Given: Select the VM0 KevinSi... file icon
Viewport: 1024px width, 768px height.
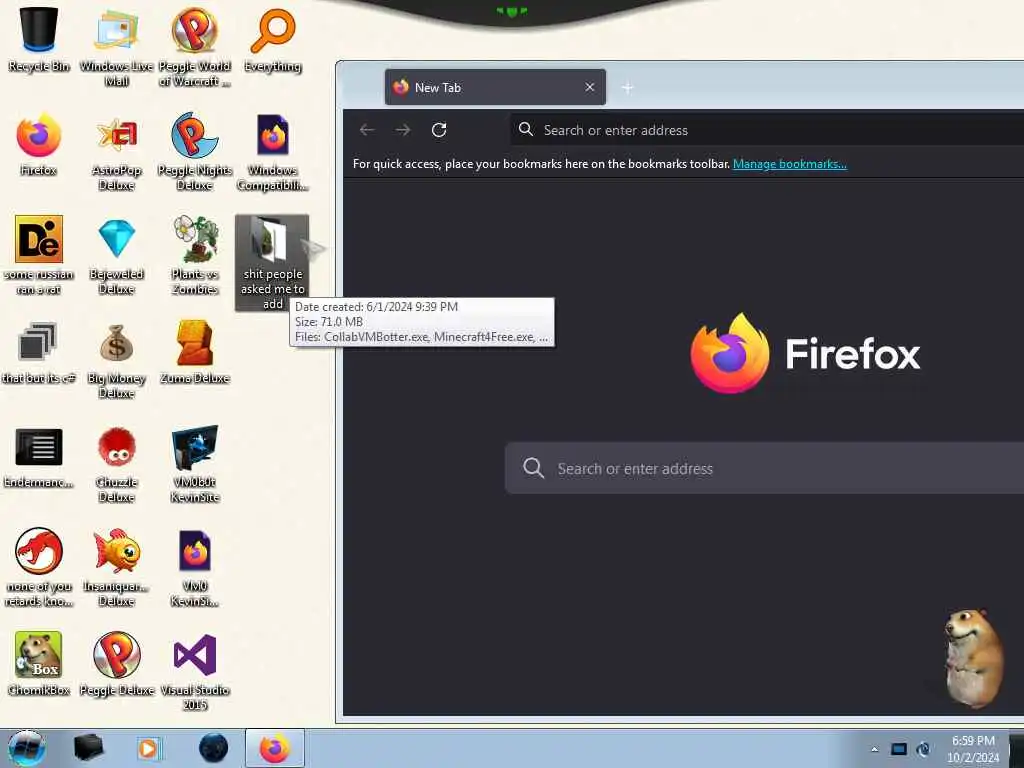Looking at the screenshot, I should (x=195, y=567).
